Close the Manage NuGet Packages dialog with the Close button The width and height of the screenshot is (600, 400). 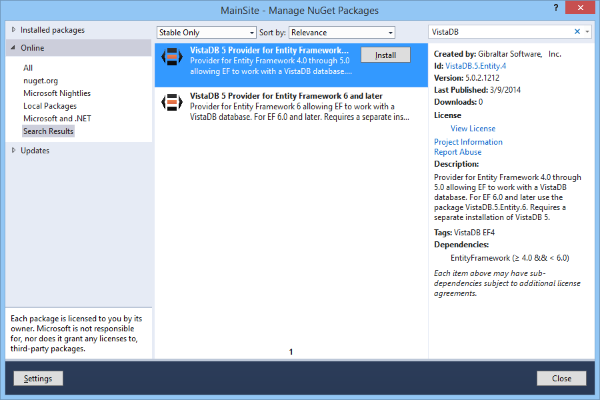point(561,378)
